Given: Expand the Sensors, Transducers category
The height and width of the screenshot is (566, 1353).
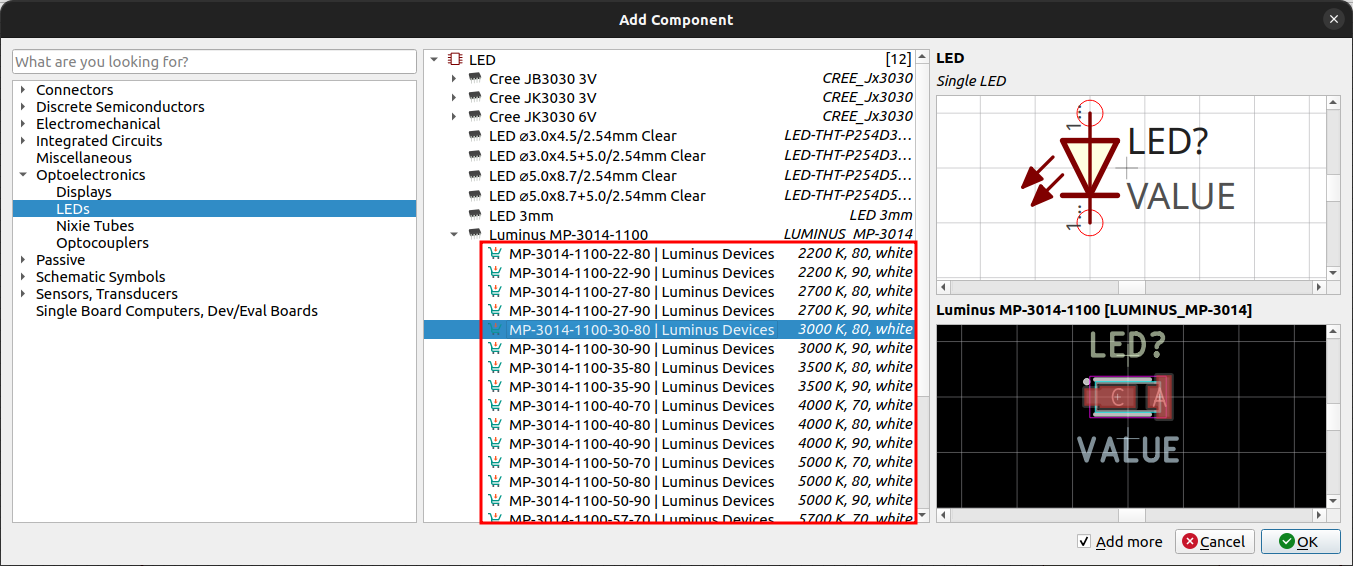Looking at the screenshot, I should (23, 294).
